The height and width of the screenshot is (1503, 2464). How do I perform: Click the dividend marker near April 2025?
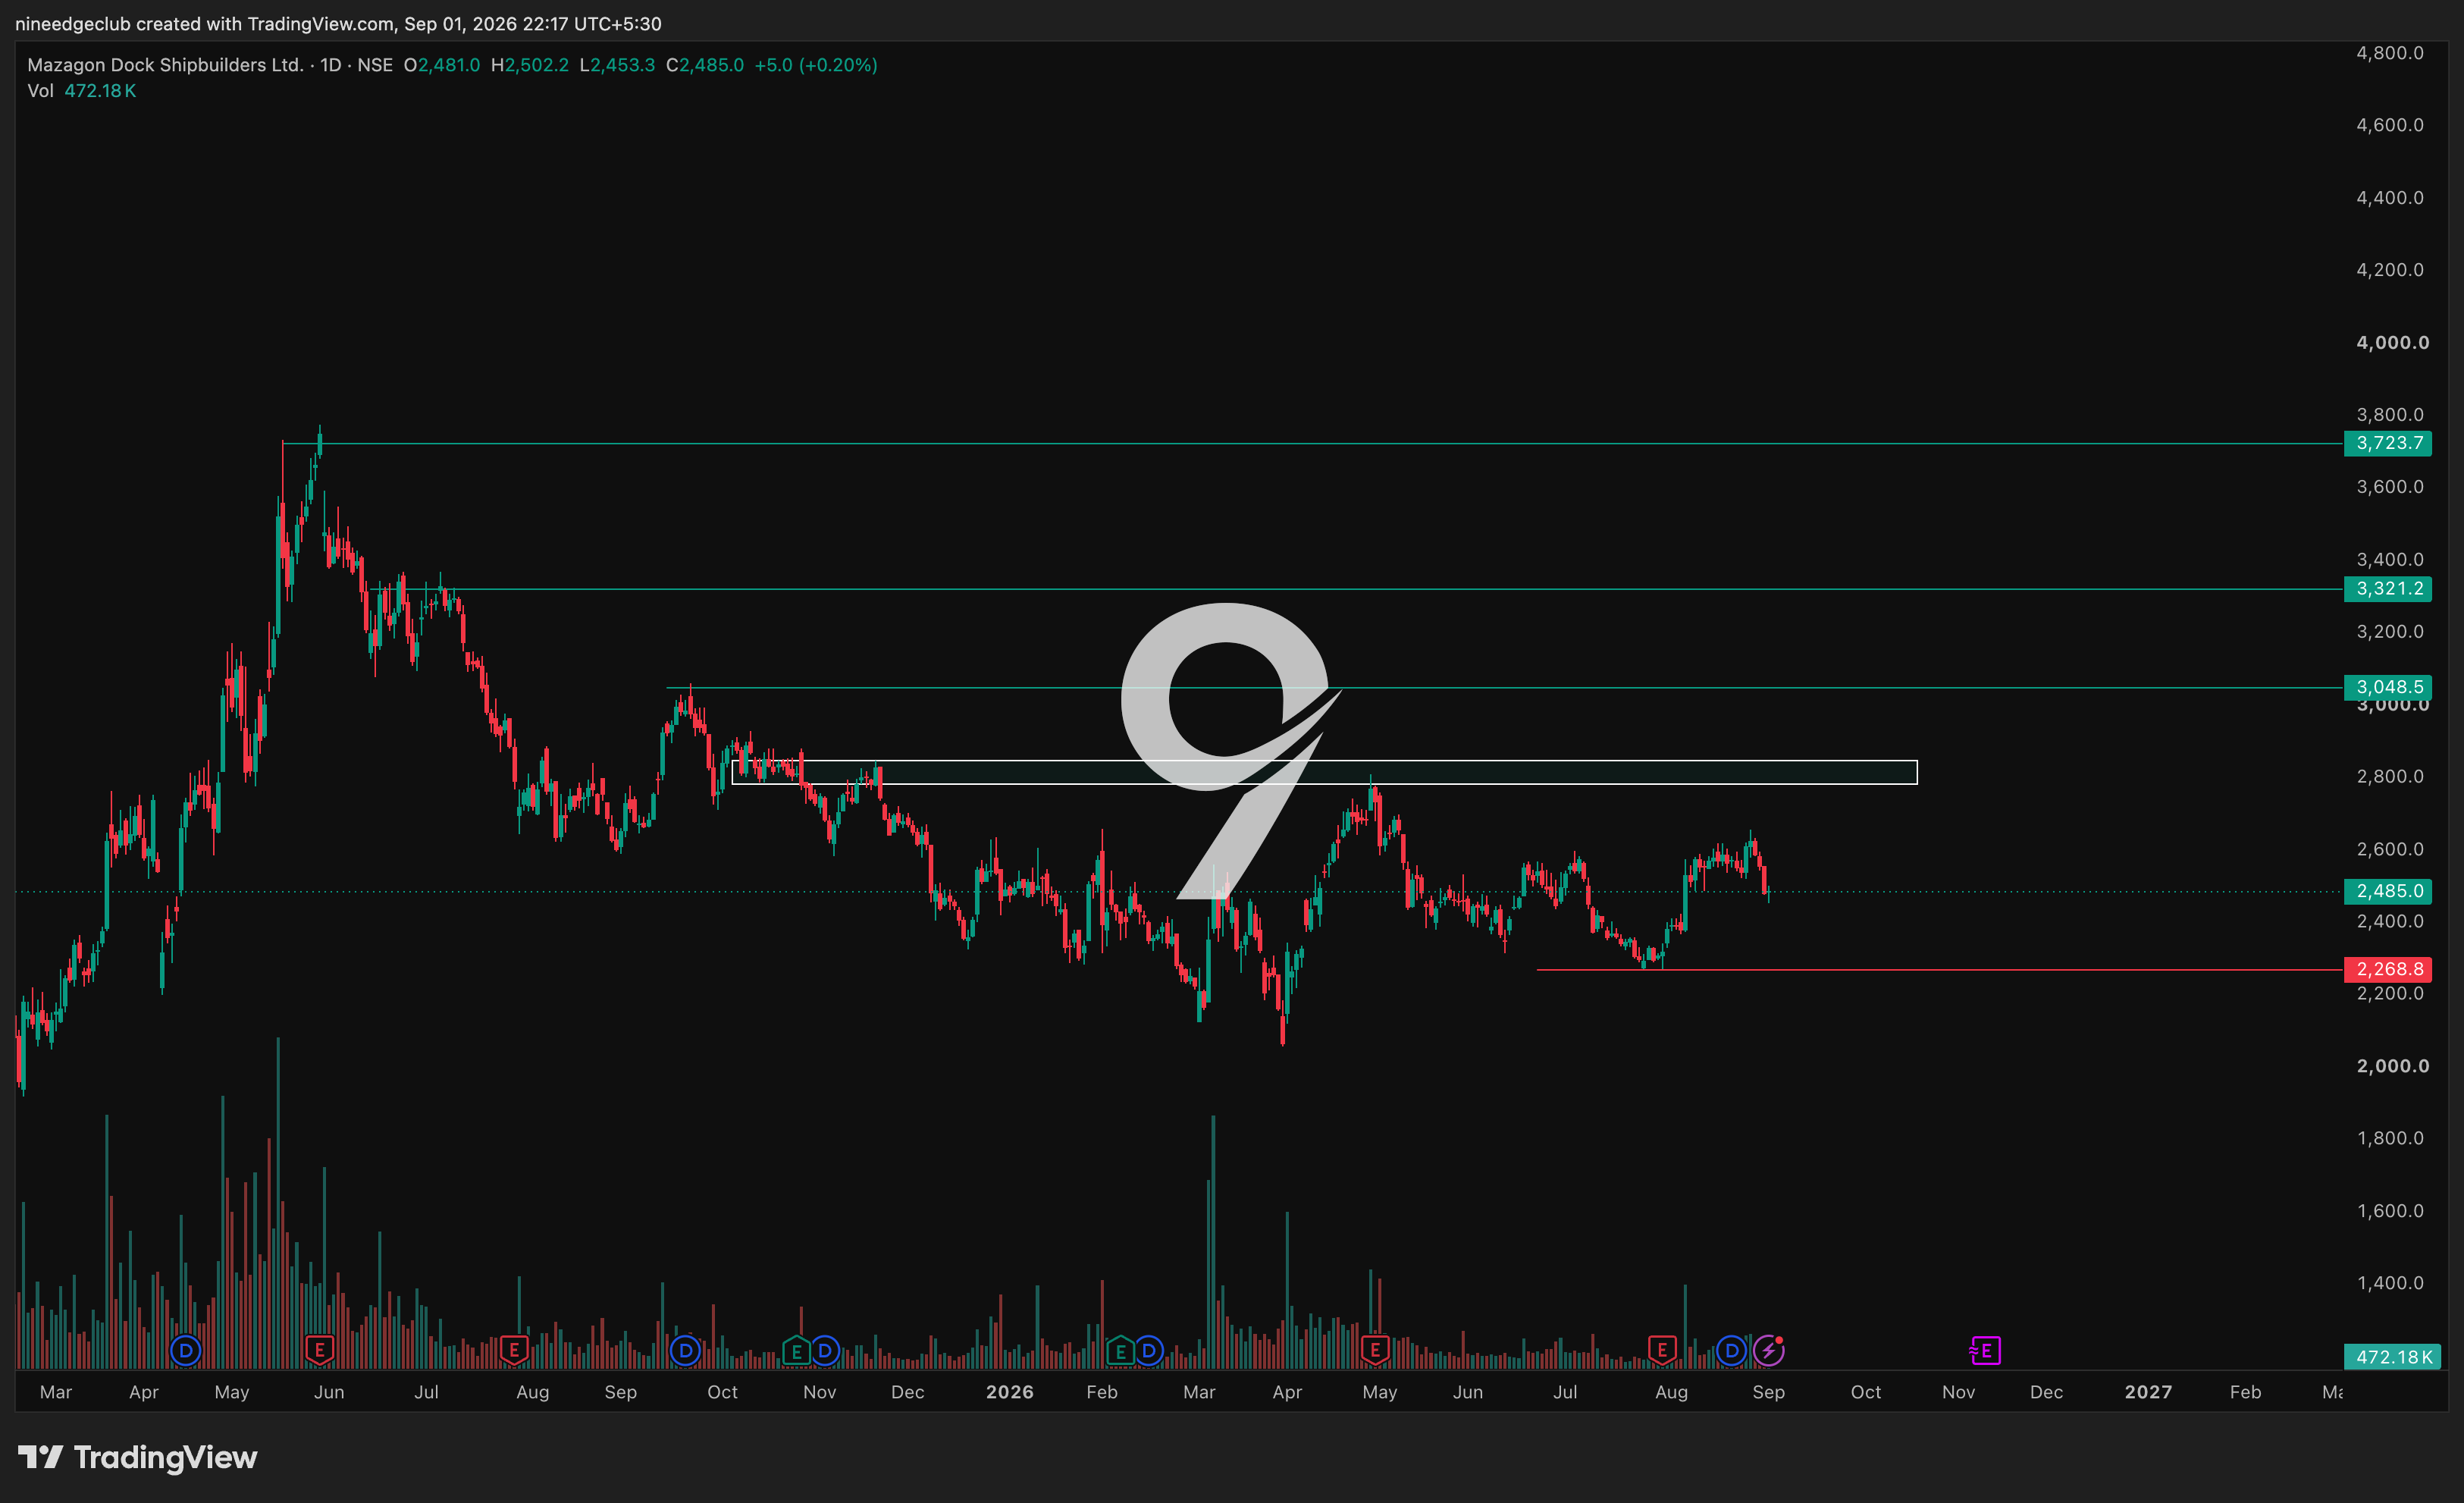(185, 1351)
